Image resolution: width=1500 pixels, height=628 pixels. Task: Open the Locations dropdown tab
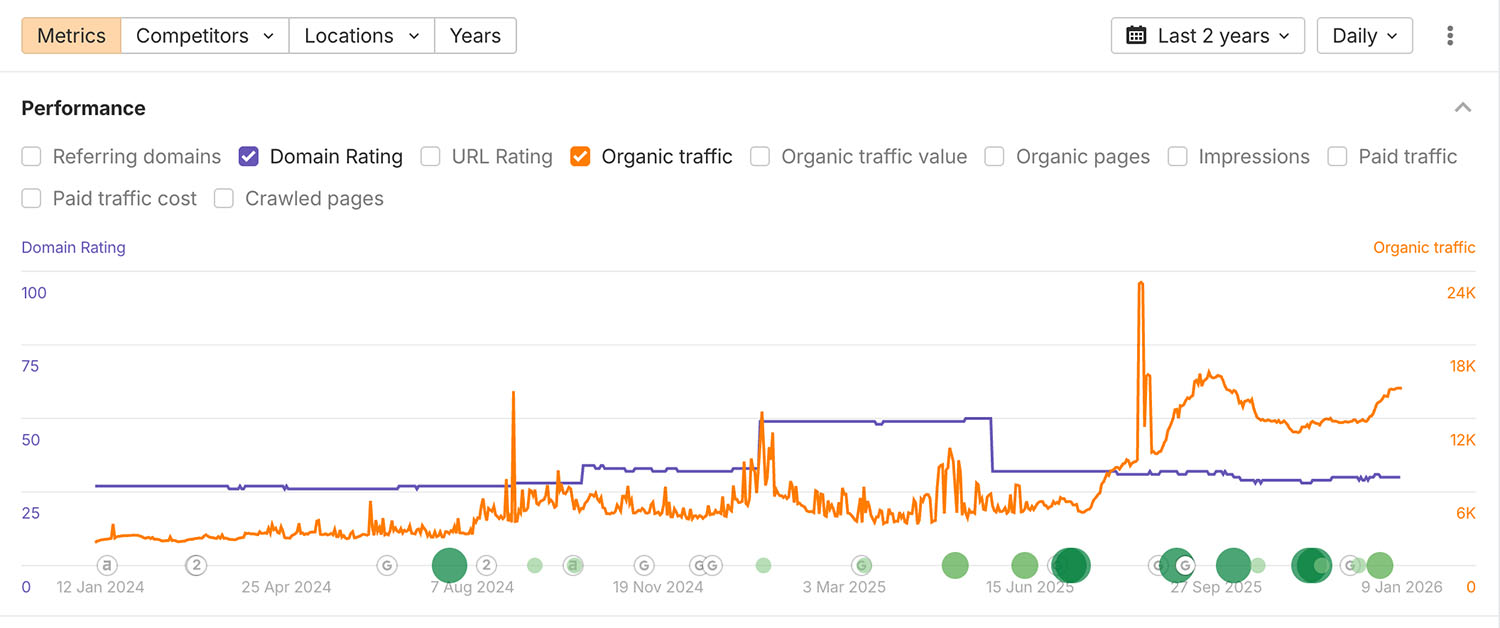pyautogui.click(x=362, y=36)
